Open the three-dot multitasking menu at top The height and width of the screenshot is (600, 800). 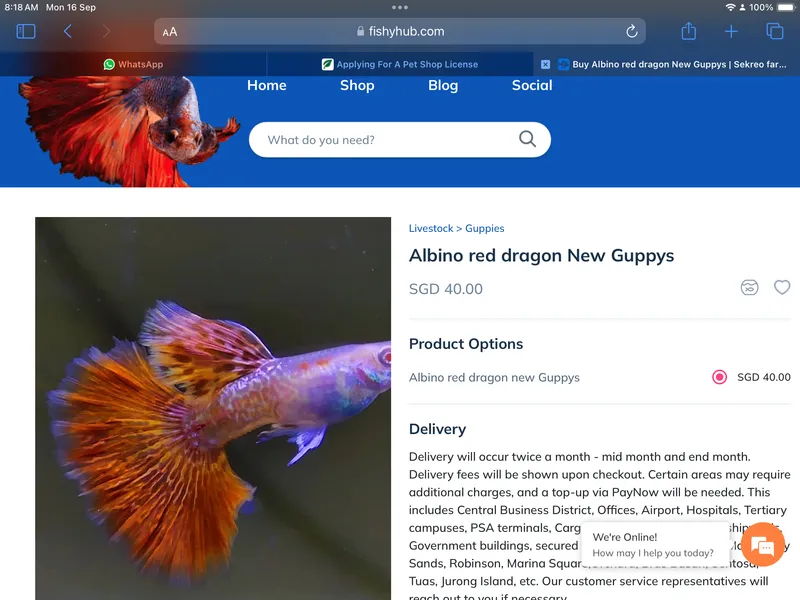point(400,7)
